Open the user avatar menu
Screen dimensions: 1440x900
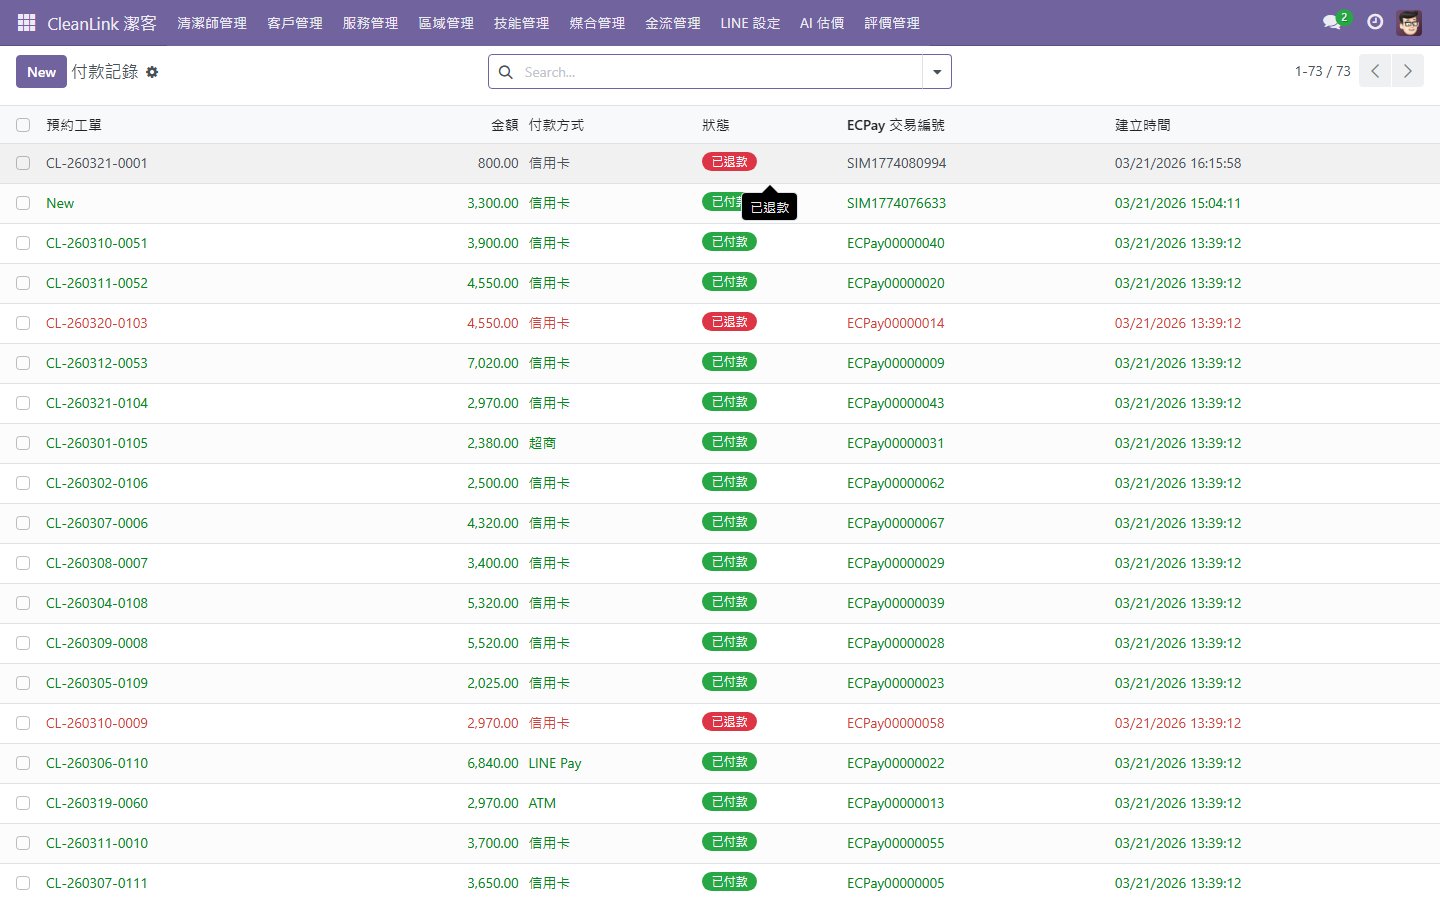(x=1409, y=23)
